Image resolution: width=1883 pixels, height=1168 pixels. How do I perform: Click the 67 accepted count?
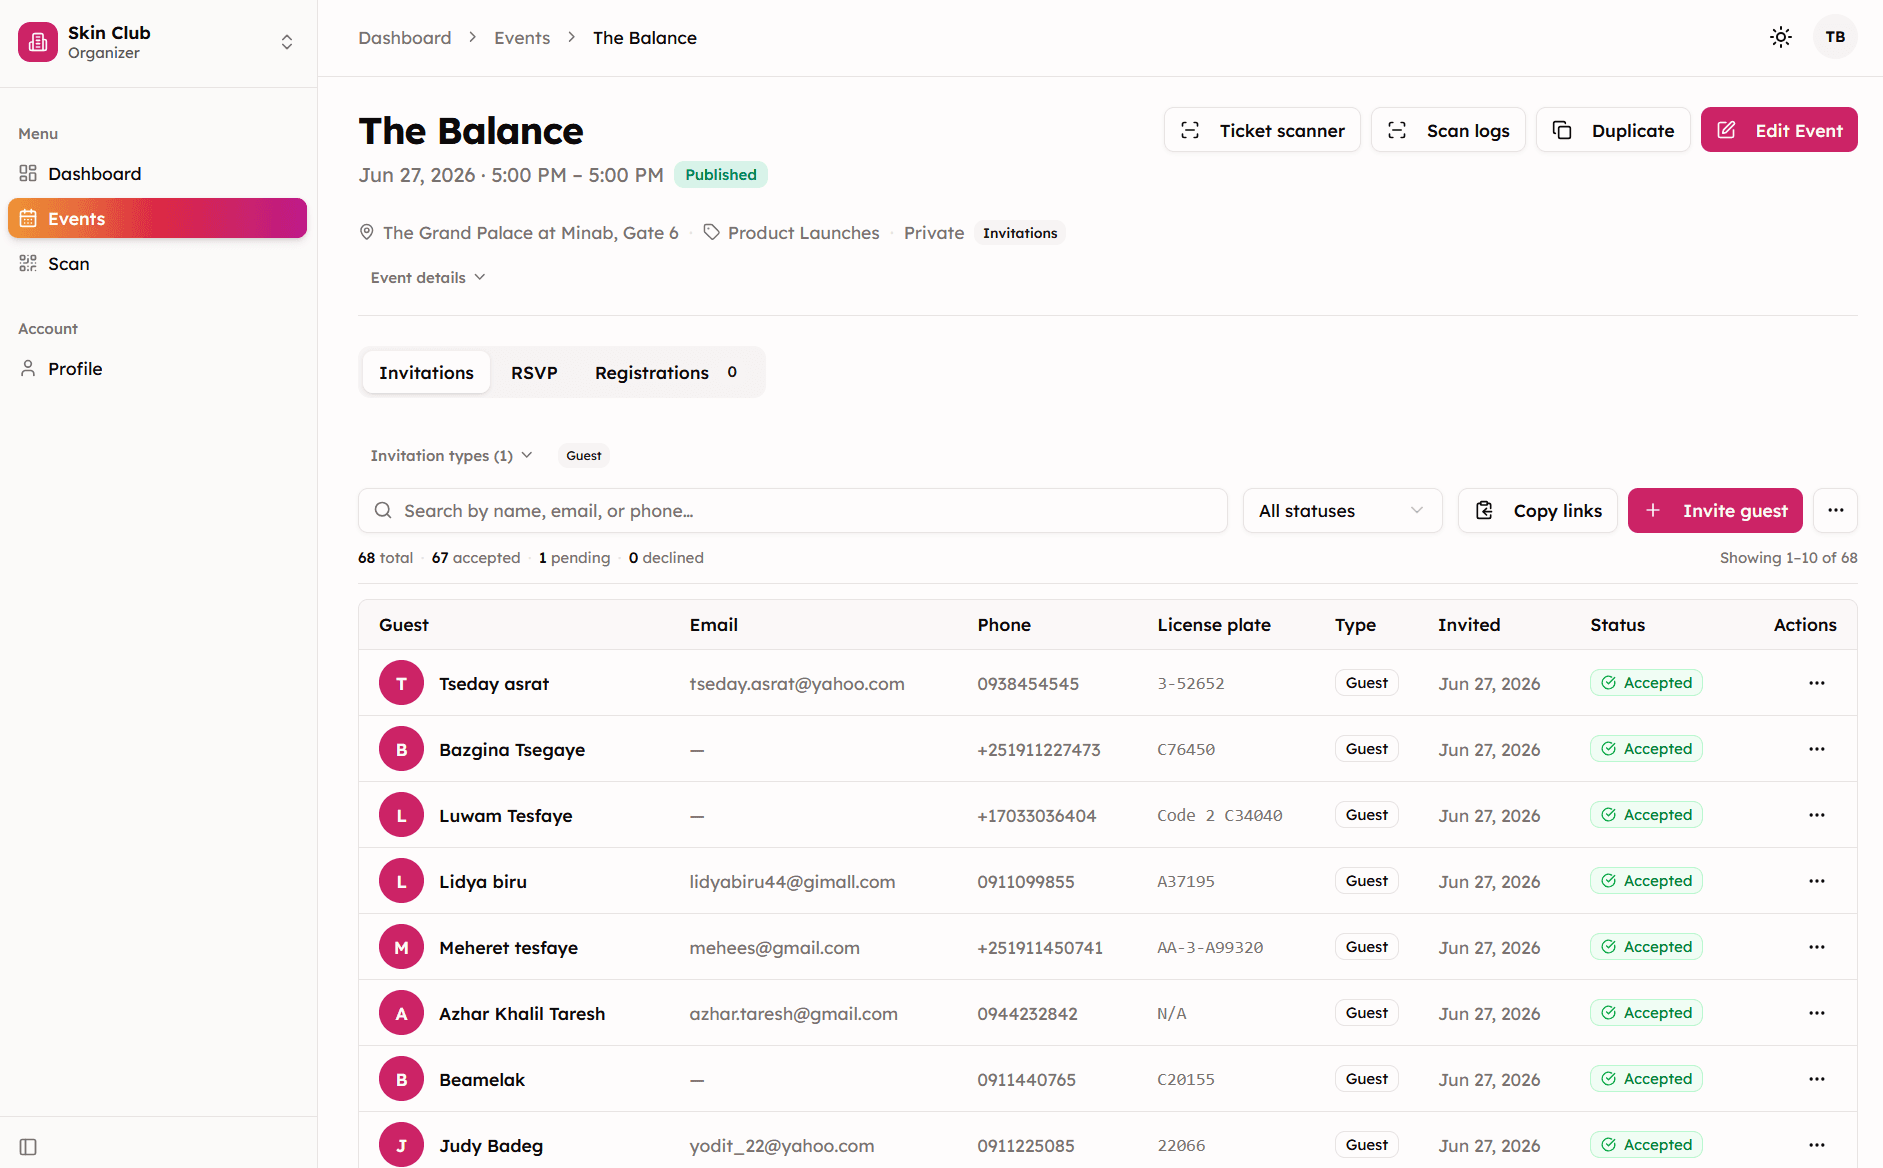(x=476, y=558)
